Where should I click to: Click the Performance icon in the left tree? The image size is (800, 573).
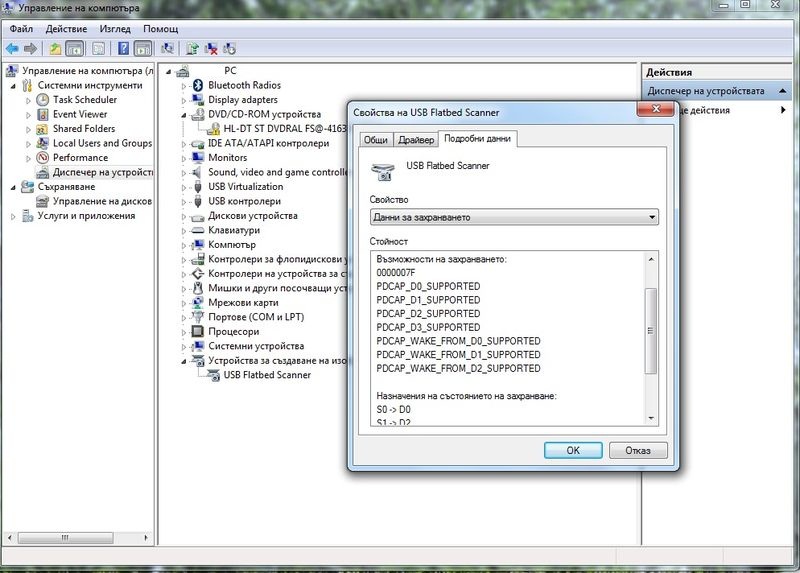(x=43, y=158)
